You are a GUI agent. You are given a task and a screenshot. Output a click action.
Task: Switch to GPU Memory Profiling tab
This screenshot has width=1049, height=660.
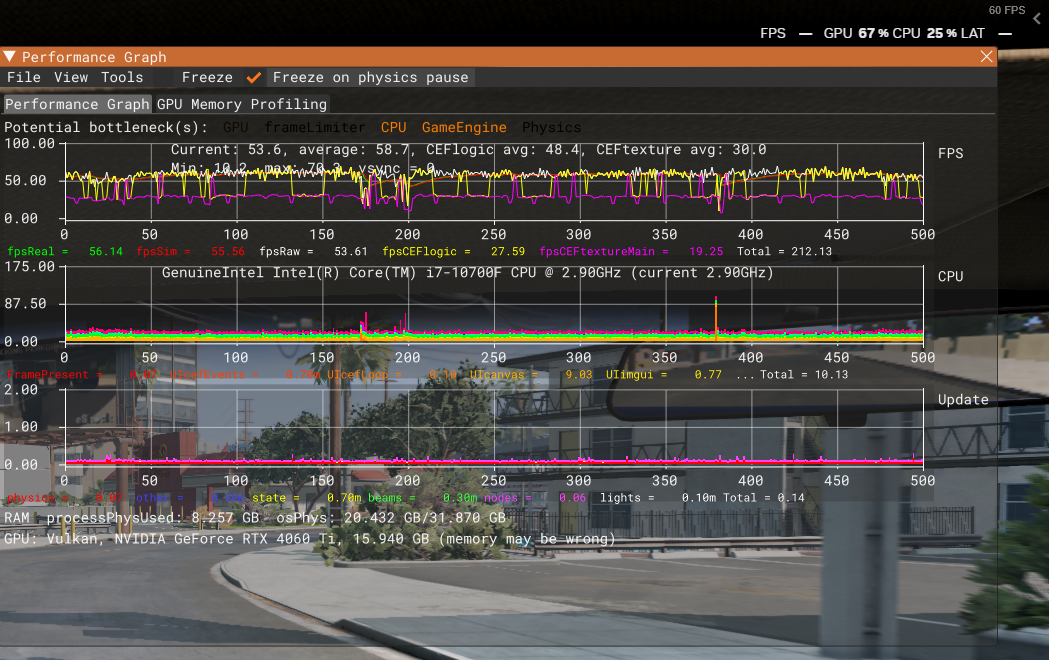tap(242, 104)
